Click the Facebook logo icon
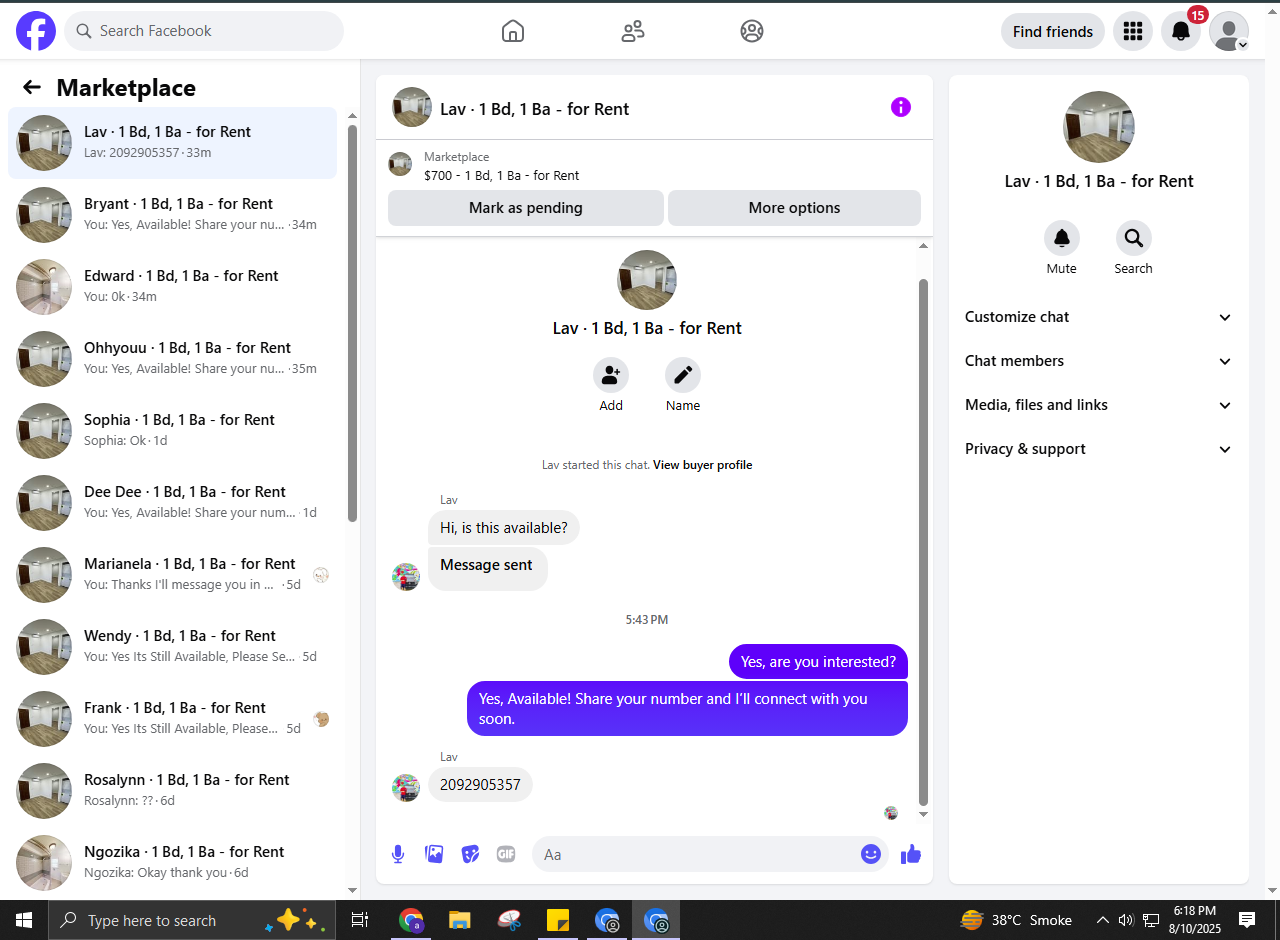Image resolution: width=1280 pixels, height=940 pixels. [x=36, y=31]
